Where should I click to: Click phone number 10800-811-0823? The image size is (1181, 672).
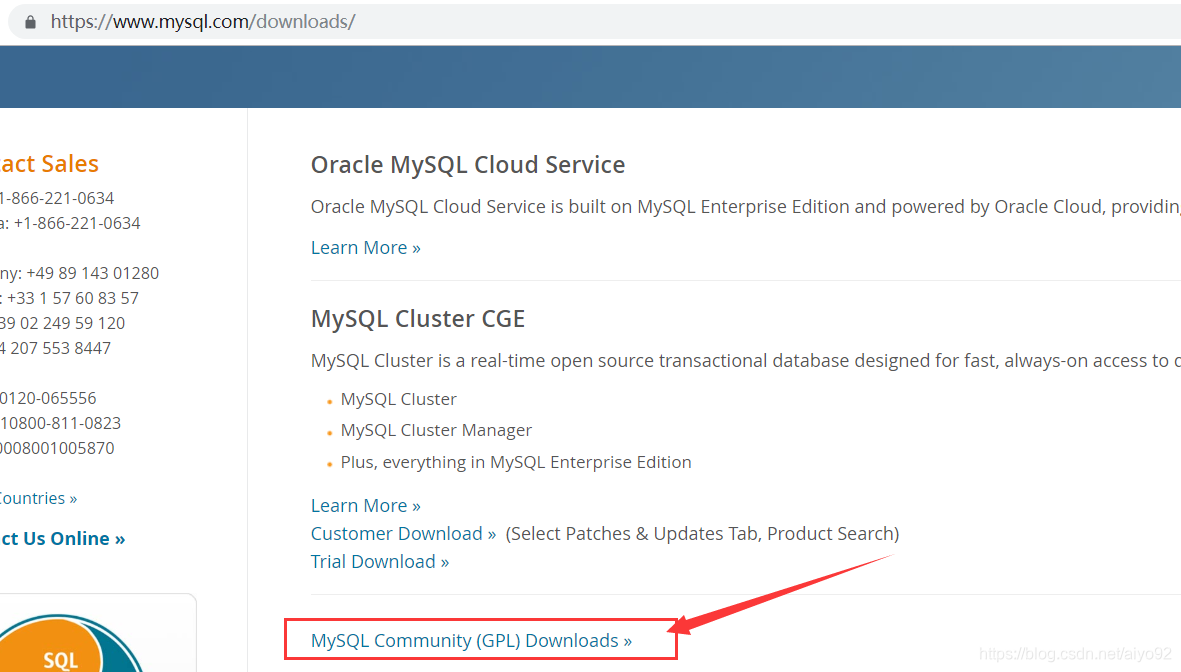60,423
